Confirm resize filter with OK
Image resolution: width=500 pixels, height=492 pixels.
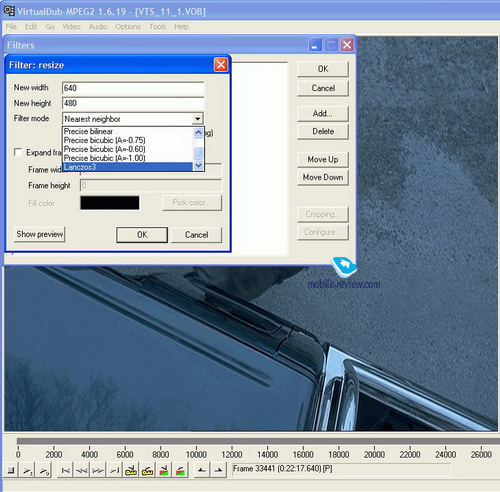pyautogui.click(x=142, y=235)
